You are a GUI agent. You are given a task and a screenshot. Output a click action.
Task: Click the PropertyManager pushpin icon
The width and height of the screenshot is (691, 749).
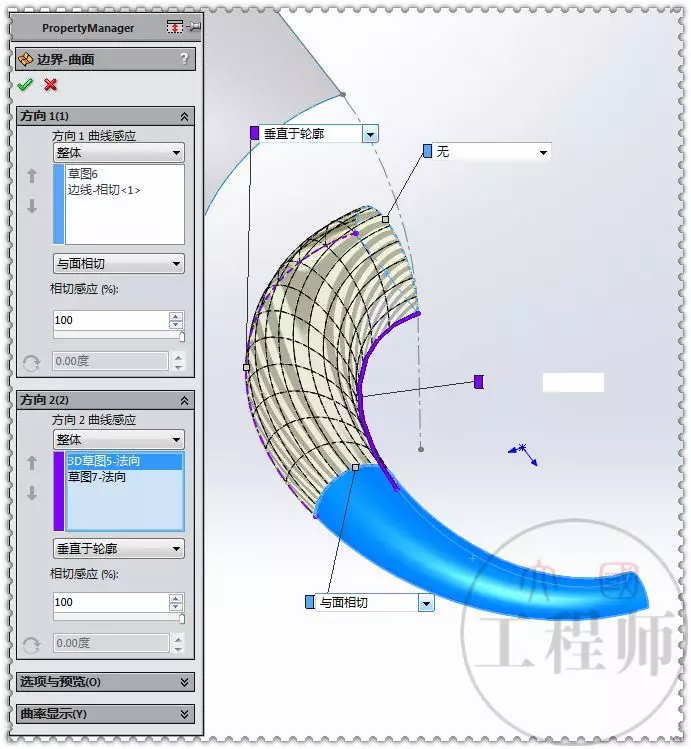[194, 27]
